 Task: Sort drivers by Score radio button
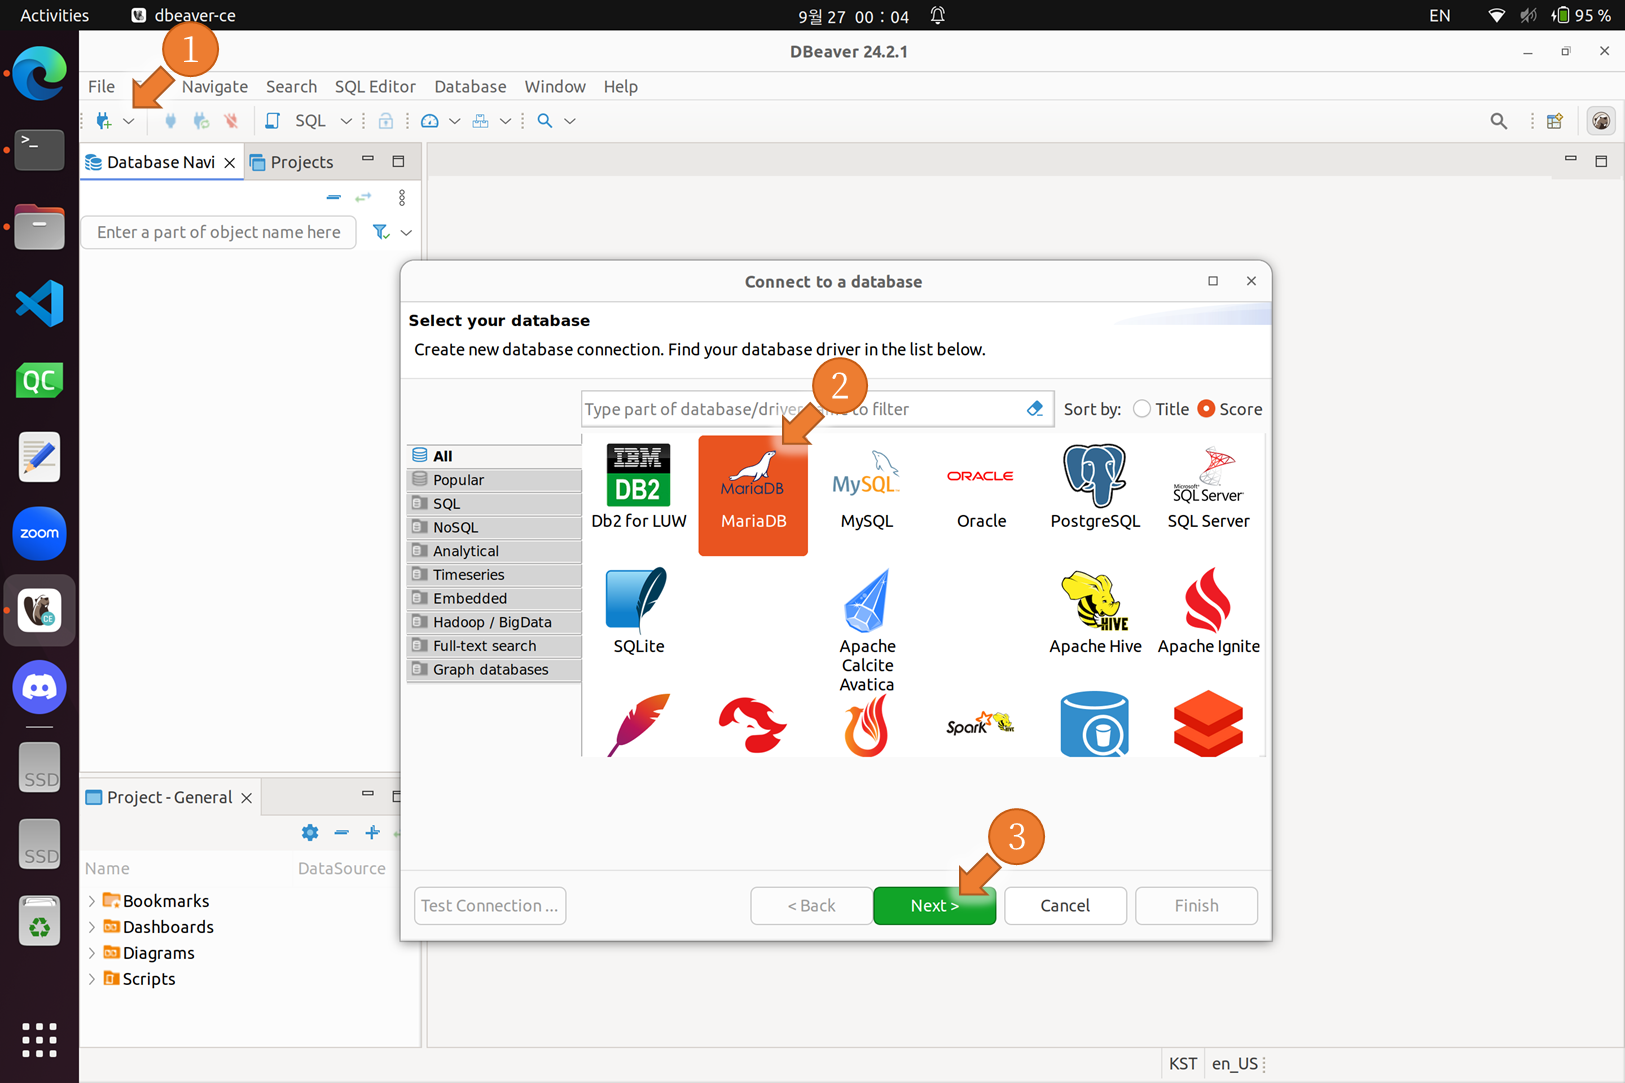(x=1206, y=409)
